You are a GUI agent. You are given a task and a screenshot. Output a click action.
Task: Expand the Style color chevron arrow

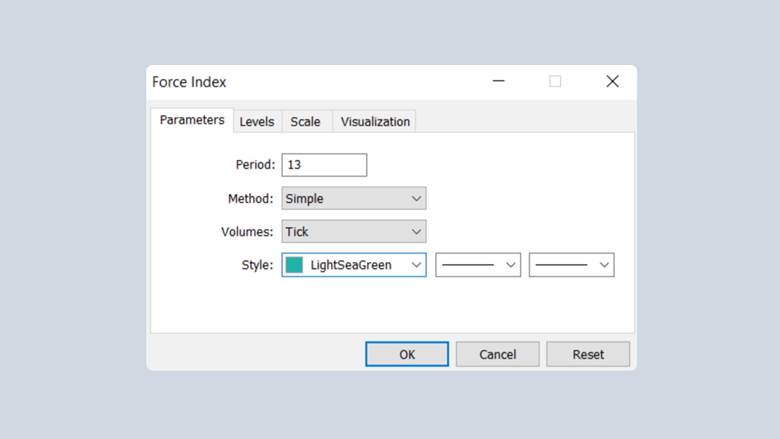click(417, 265)
